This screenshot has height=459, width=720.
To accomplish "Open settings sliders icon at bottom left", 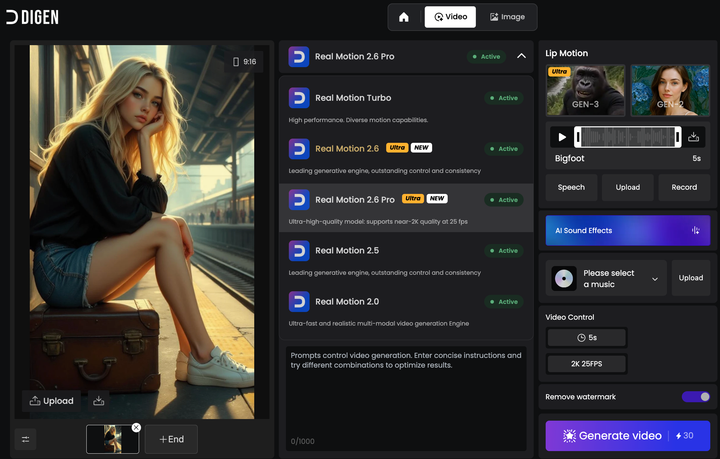I will [x=26, y=439].
